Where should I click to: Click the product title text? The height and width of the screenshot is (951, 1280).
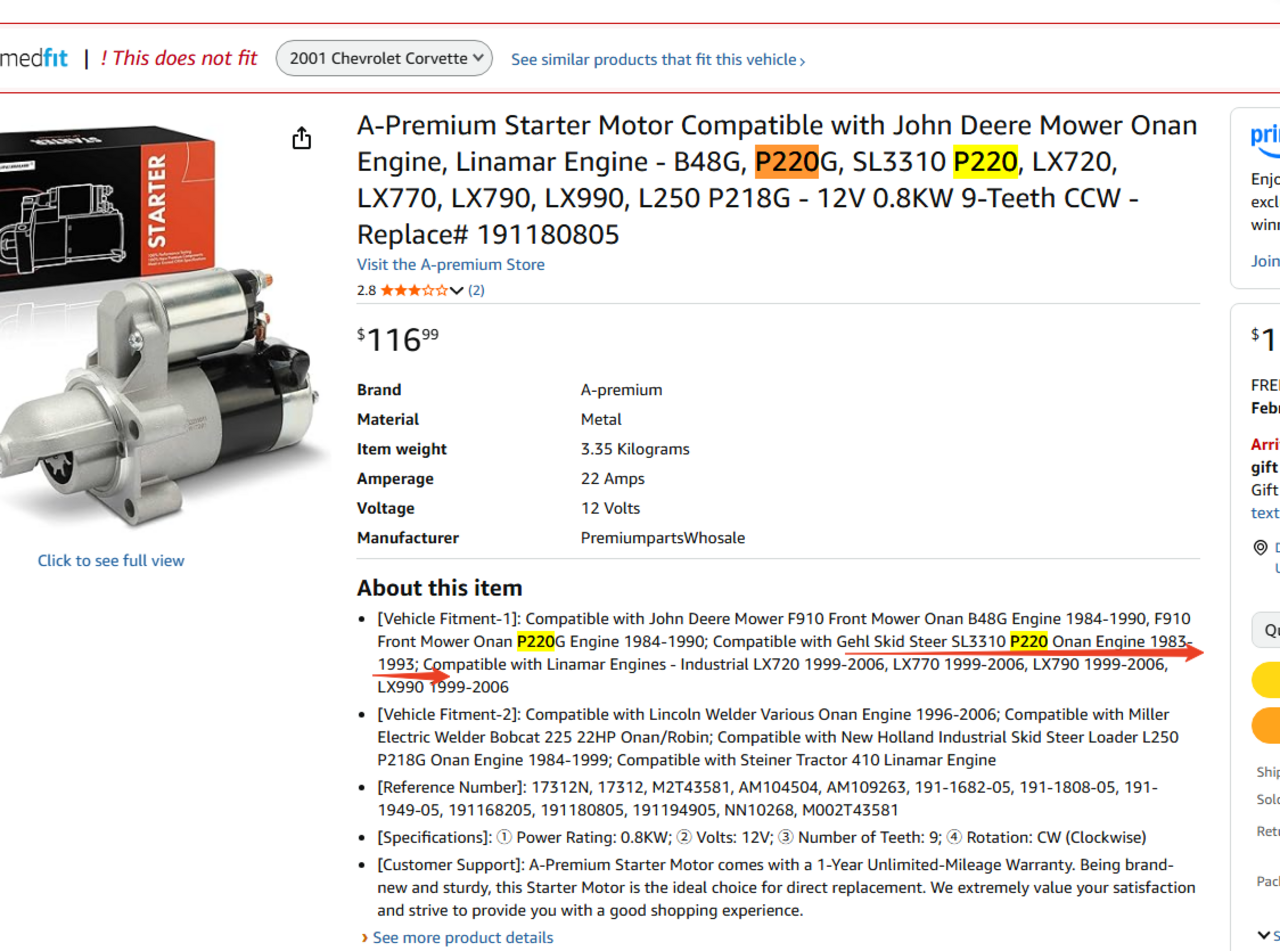click(x=777, y=180)
